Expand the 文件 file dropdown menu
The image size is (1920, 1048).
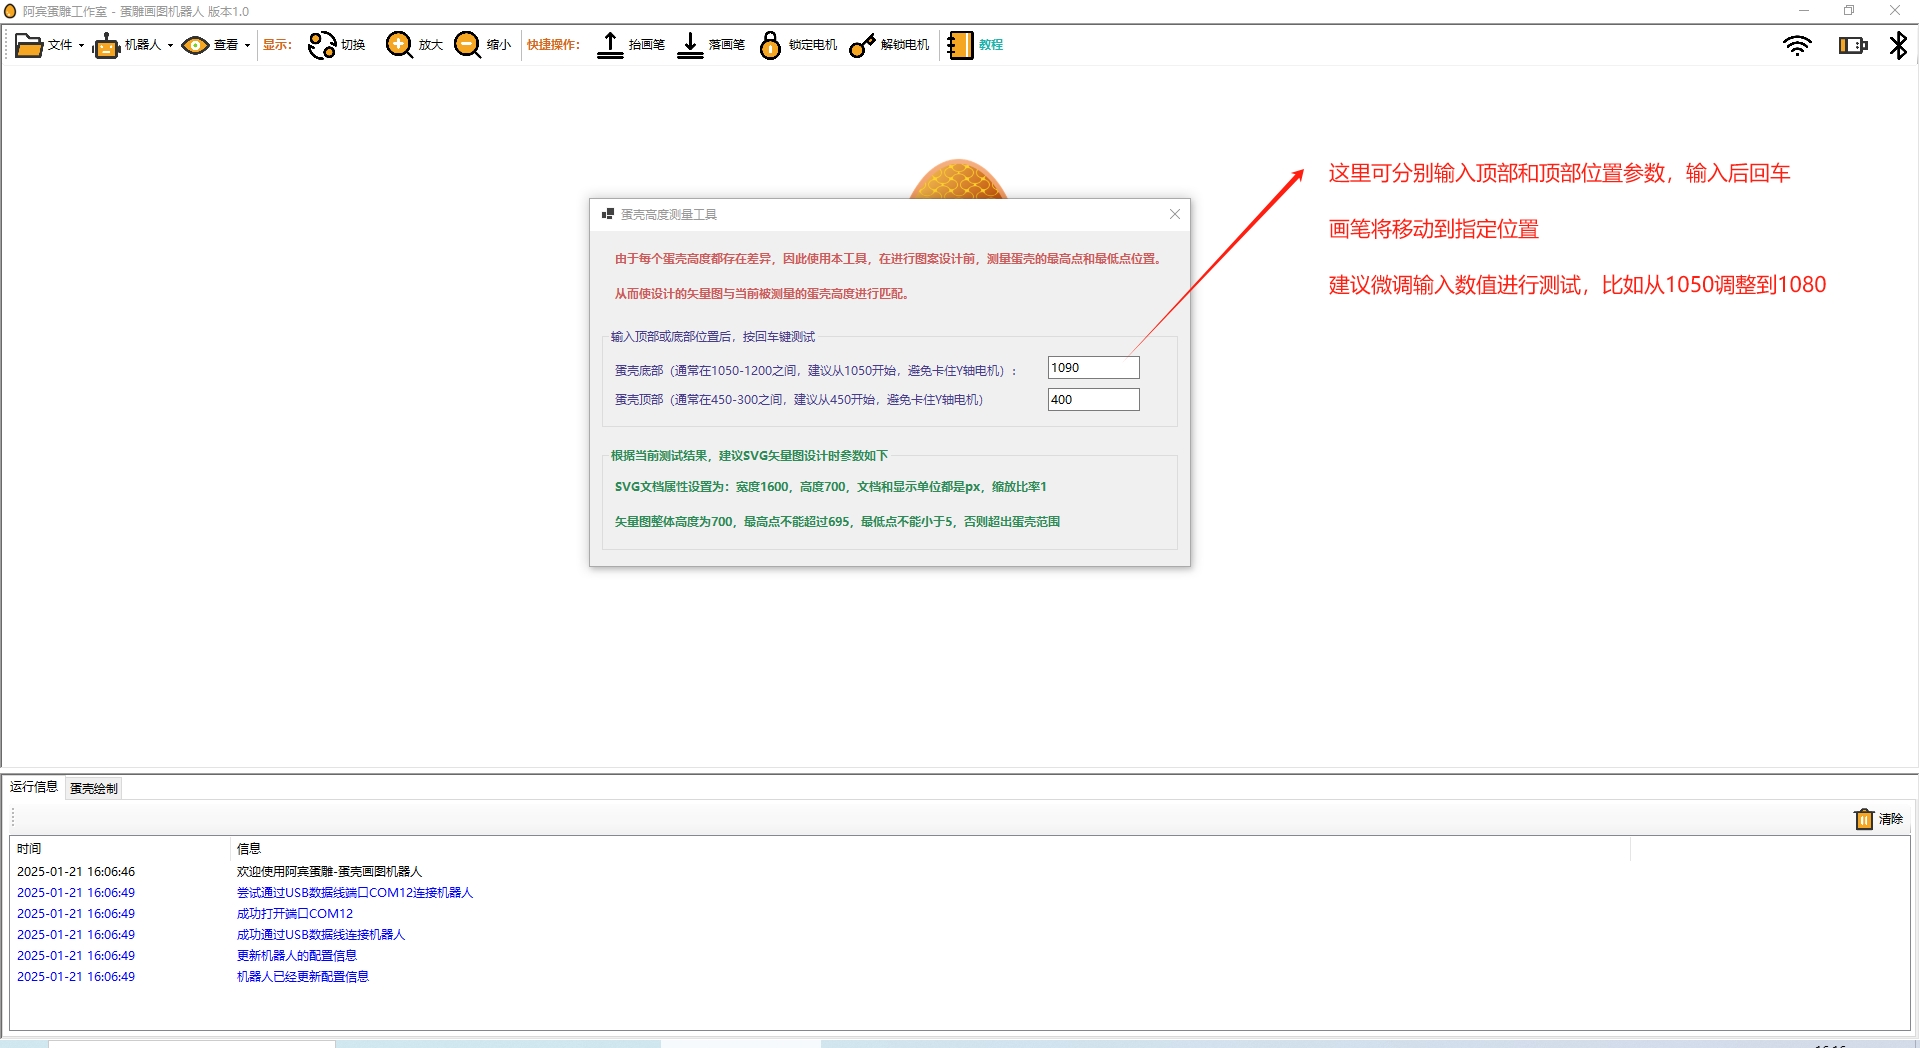point(49,45)
